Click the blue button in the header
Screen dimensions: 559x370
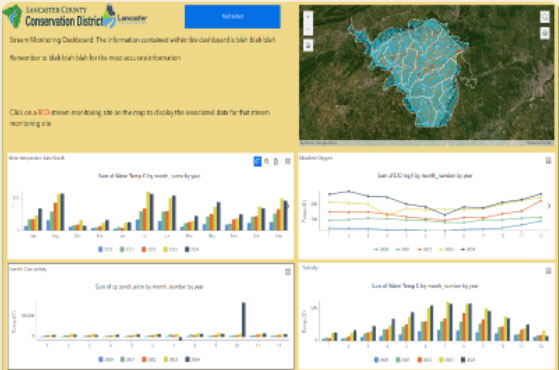point(232,16)
